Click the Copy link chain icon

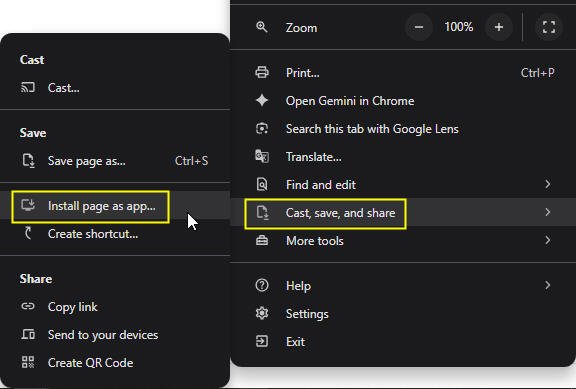coord(28,306)
